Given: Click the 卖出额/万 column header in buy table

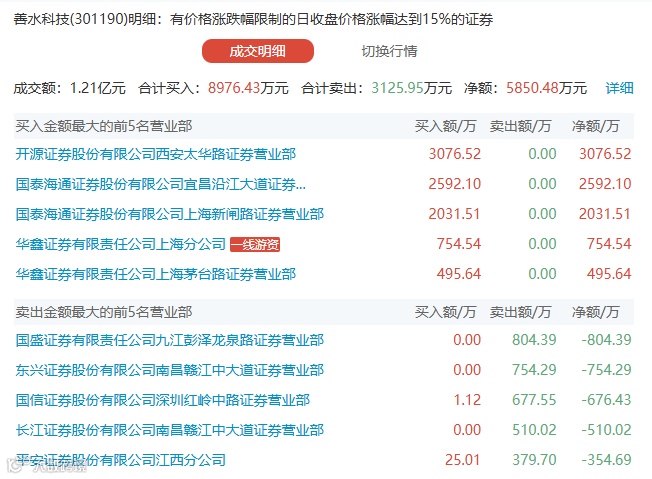Looking at the screenshot, I should pyautogui.click(x=520, y=126).
